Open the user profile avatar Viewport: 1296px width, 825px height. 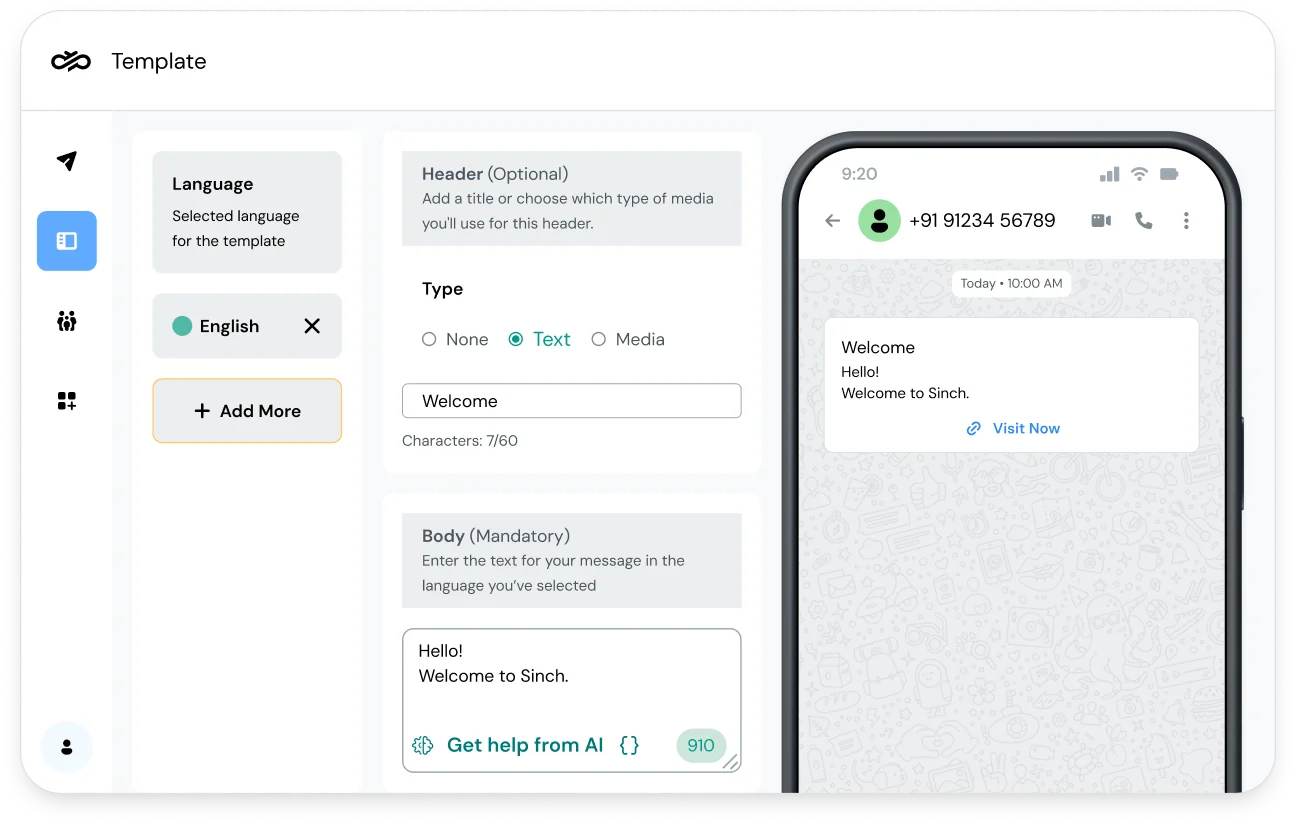pos(67,747)
